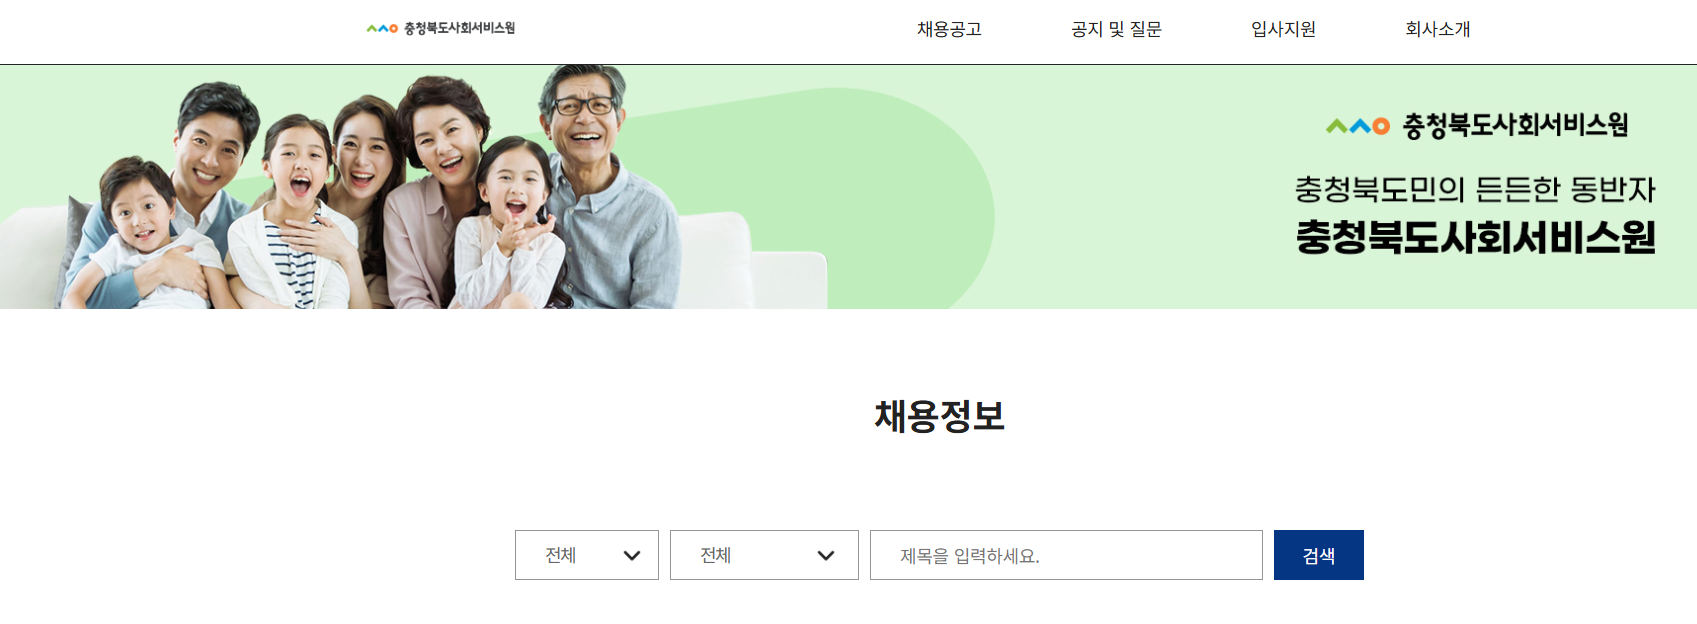Open the 채용공고 menu
1697x624 pixels.
pos(949,30)
